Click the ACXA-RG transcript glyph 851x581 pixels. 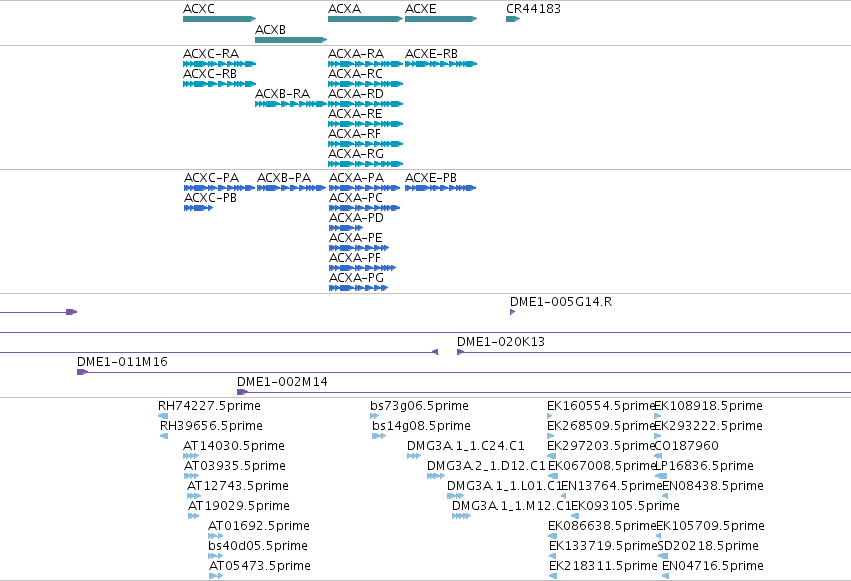pyautogui.click(x=365, y=164)
